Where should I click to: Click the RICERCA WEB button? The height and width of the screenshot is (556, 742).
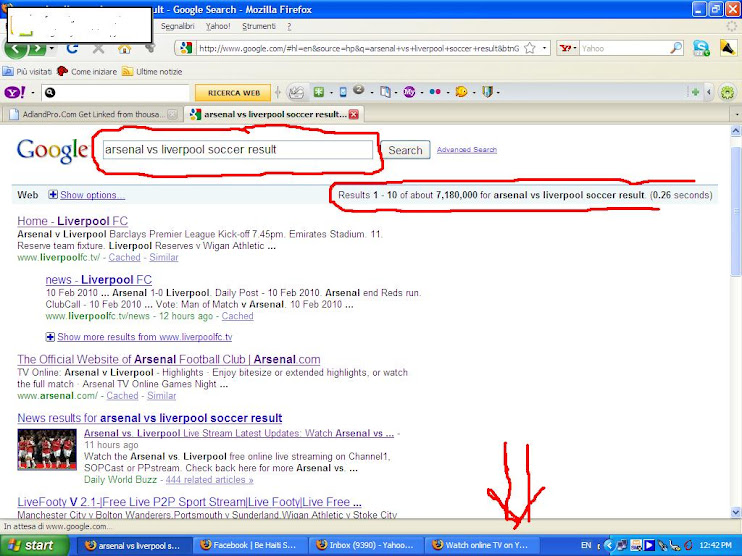[234, 93]
